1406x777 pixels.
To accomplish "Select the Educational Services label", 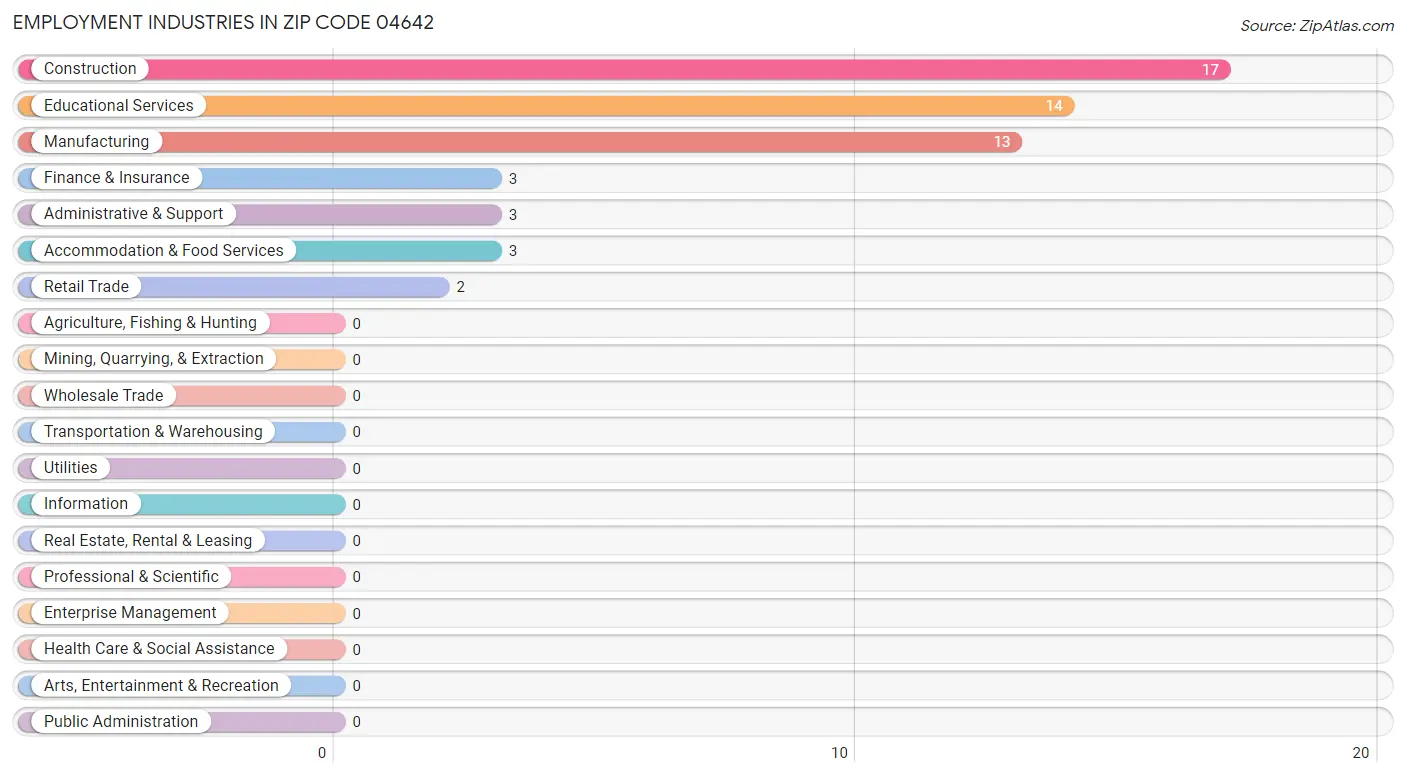I will (119, 105).
